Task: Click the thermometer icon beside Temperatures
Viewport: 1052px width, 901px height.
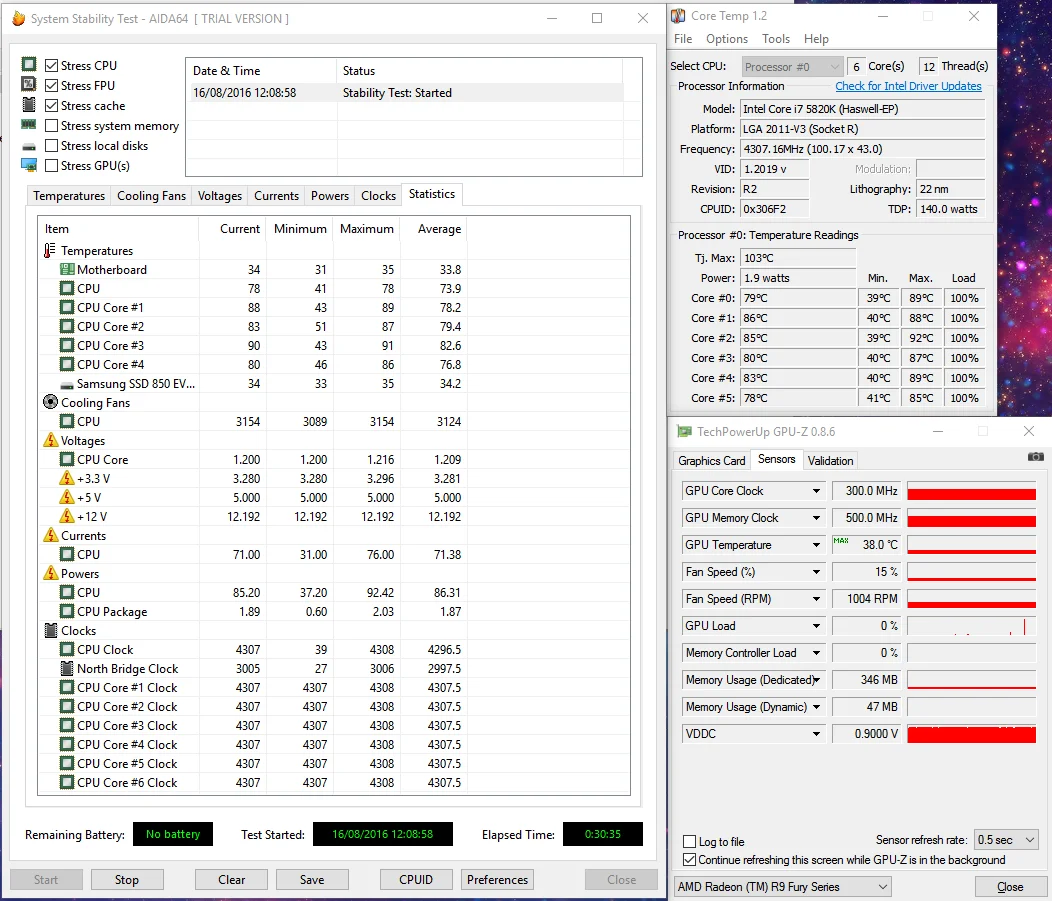Action: (50, 250)
